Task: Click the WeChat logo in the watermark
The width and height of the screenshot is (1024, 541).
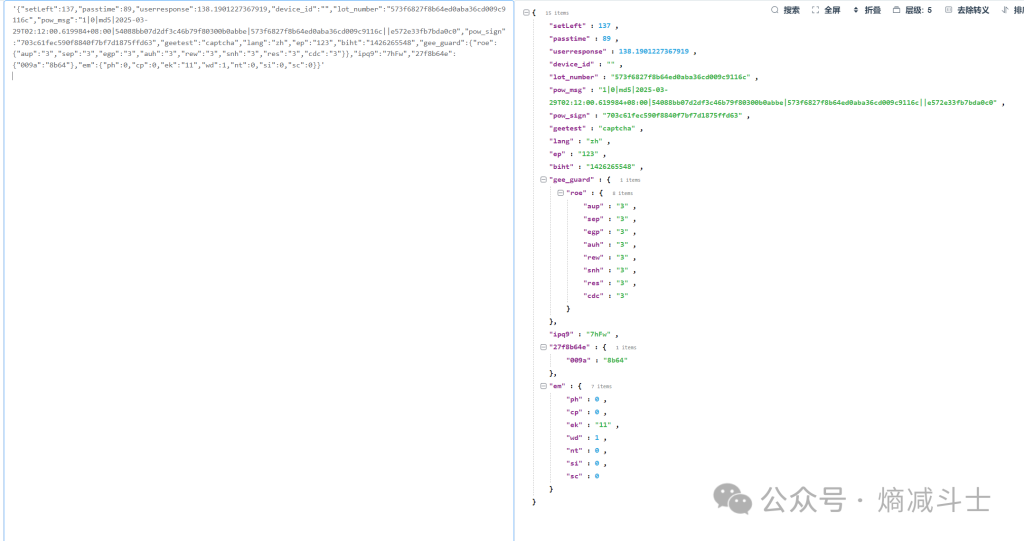Action: 738,497
